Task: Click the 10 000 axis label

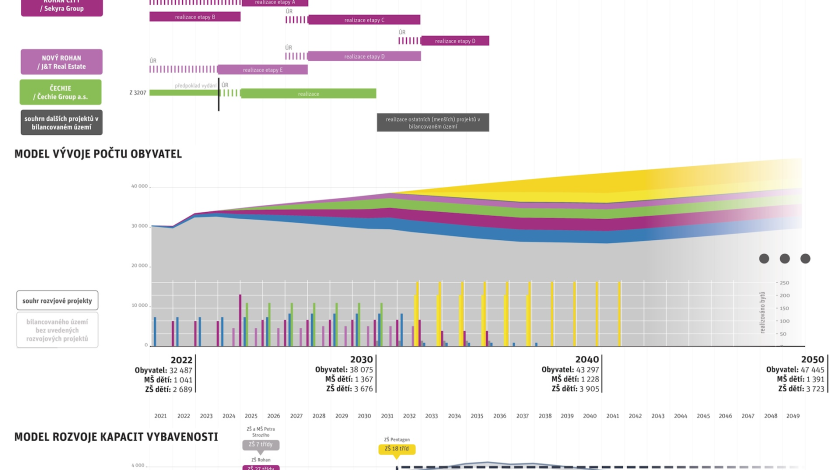Action: (139, 305)
